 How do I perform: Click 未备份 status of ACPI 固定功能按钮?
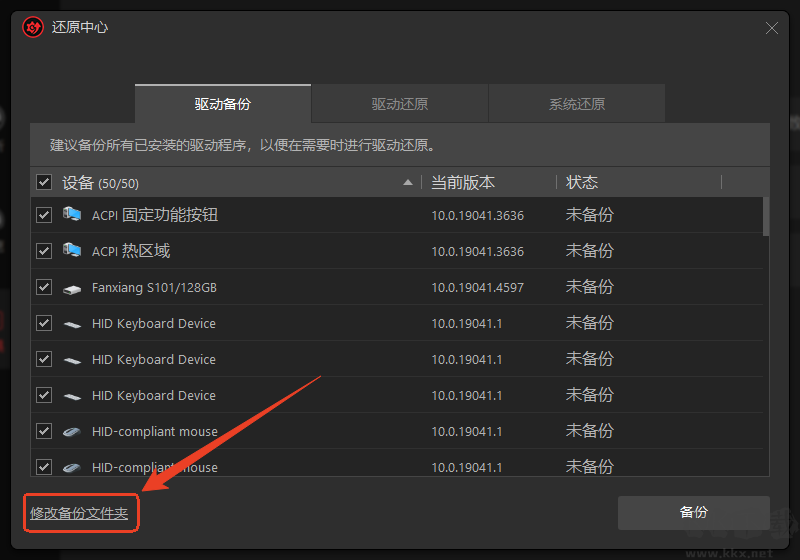tap(589, 215)
